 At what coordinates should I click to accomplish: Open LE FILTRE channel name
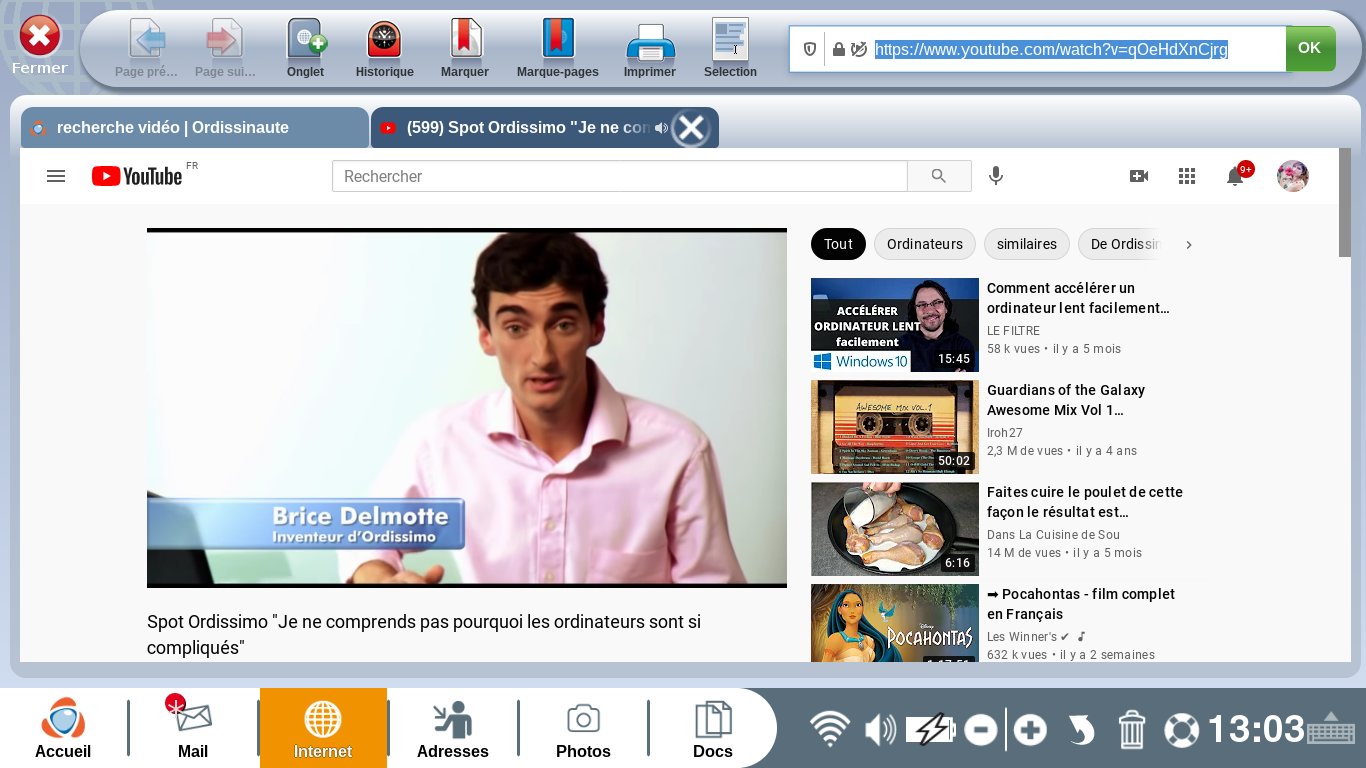point(1013,331)
